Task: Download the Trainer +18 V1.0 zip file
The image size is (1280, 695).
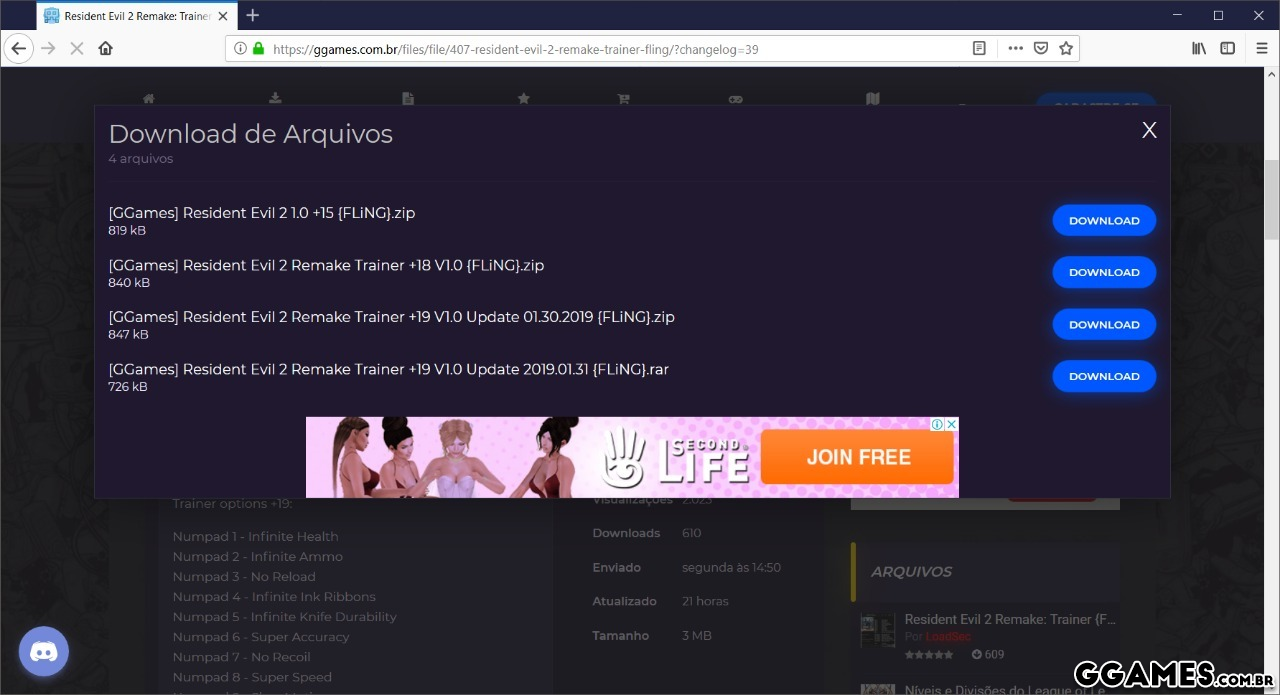Action: pyautogui.click(x=1103, y=272)
